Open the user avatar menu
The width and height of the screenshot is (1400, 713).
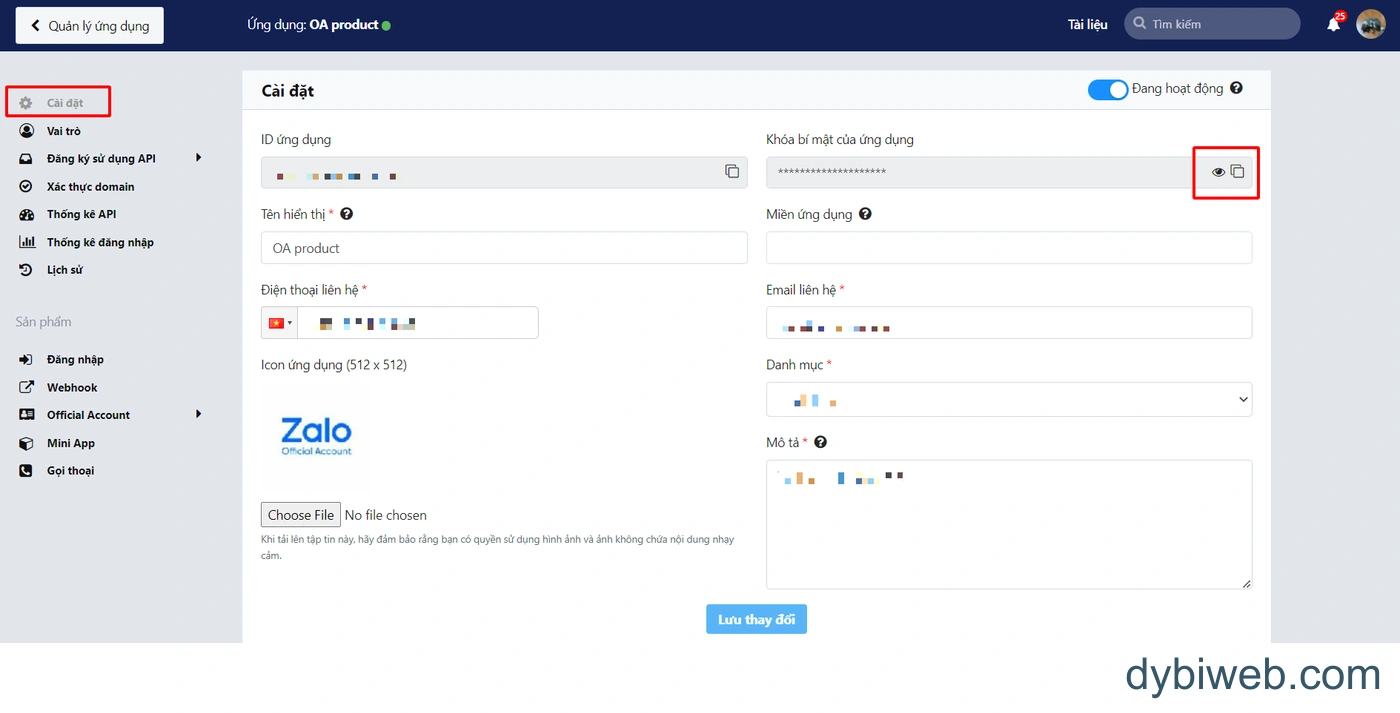1370,24
